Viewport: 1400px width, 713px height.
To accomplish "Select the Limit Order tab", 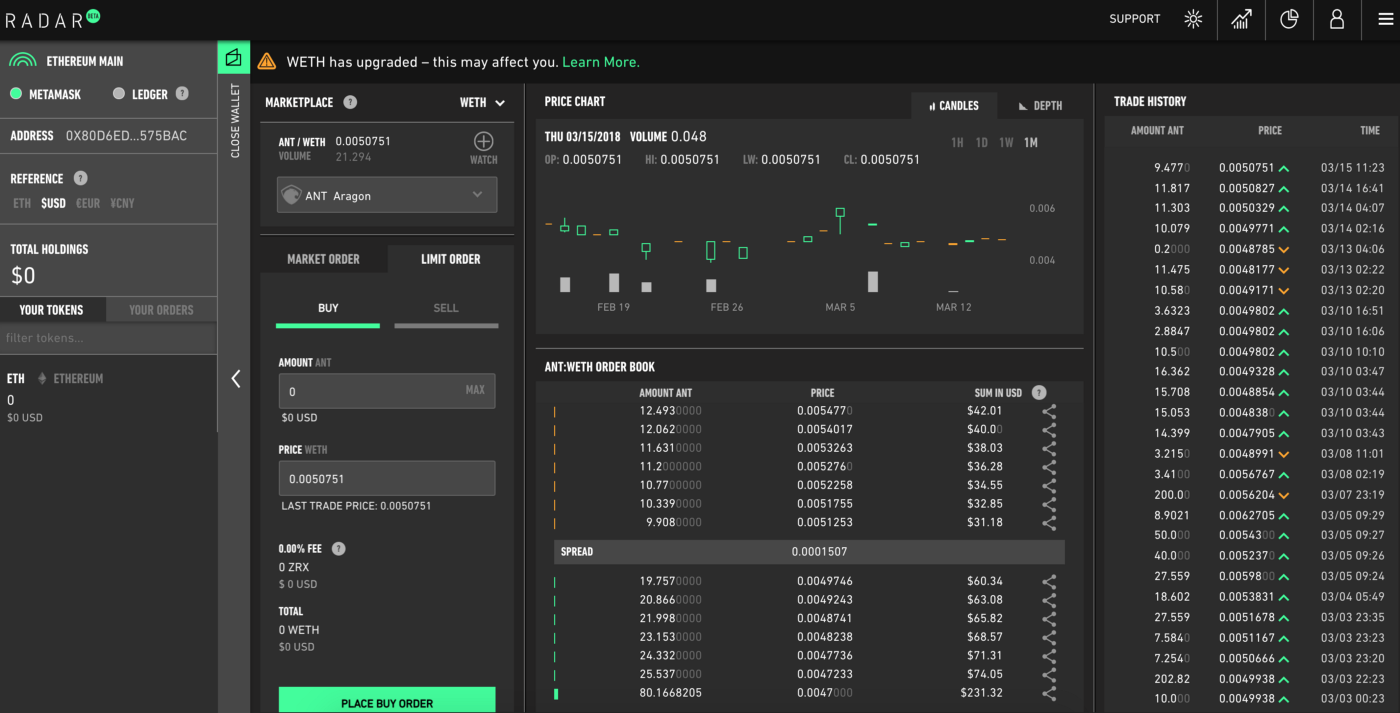I will (x=451, y=259).
